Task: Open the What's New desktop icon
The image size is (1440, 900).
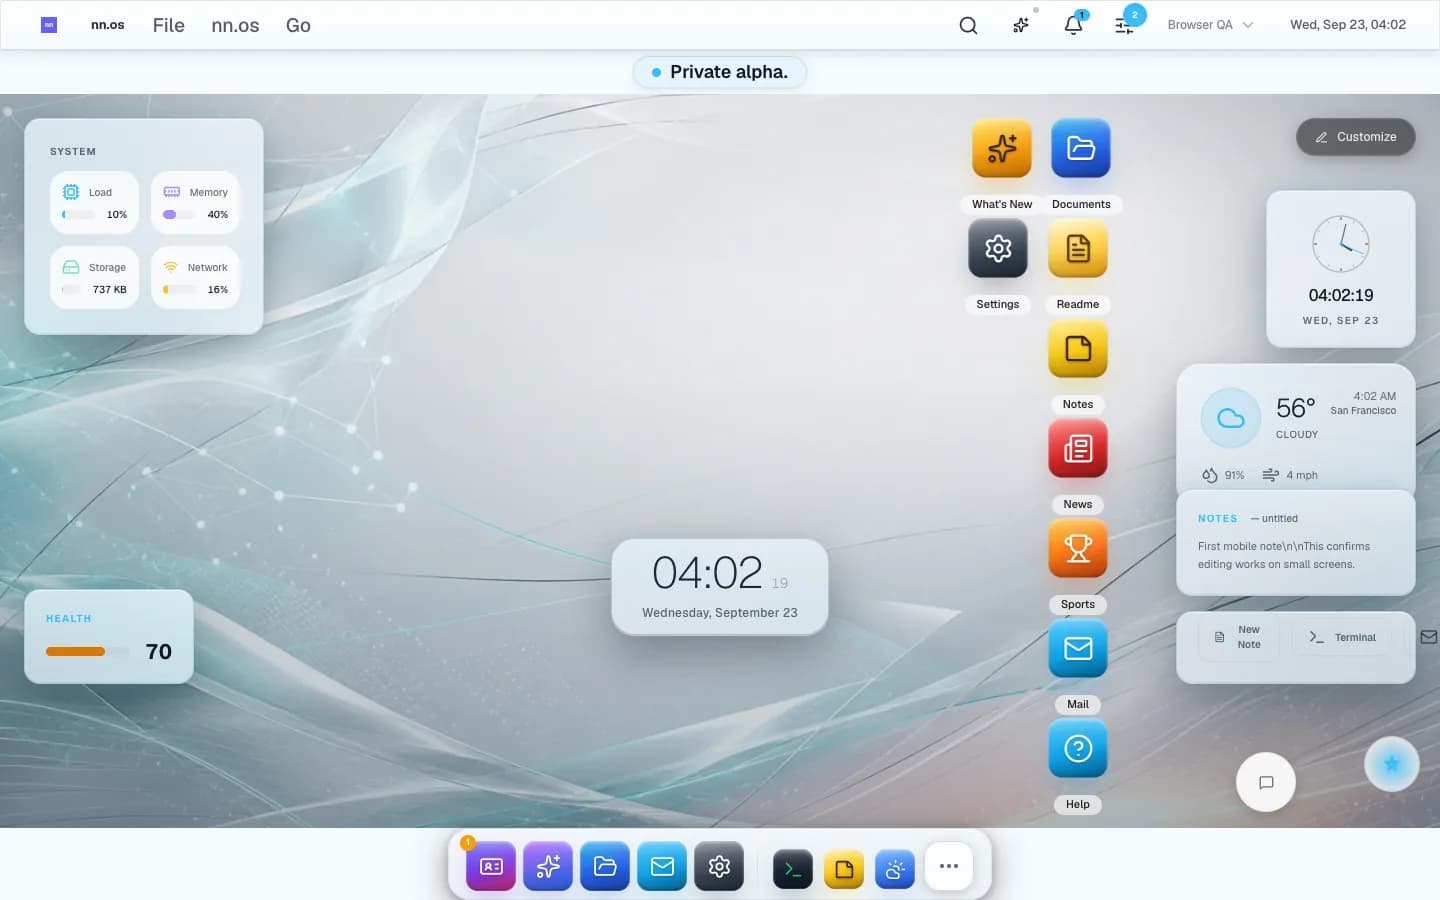Action: pos(1002,149)
